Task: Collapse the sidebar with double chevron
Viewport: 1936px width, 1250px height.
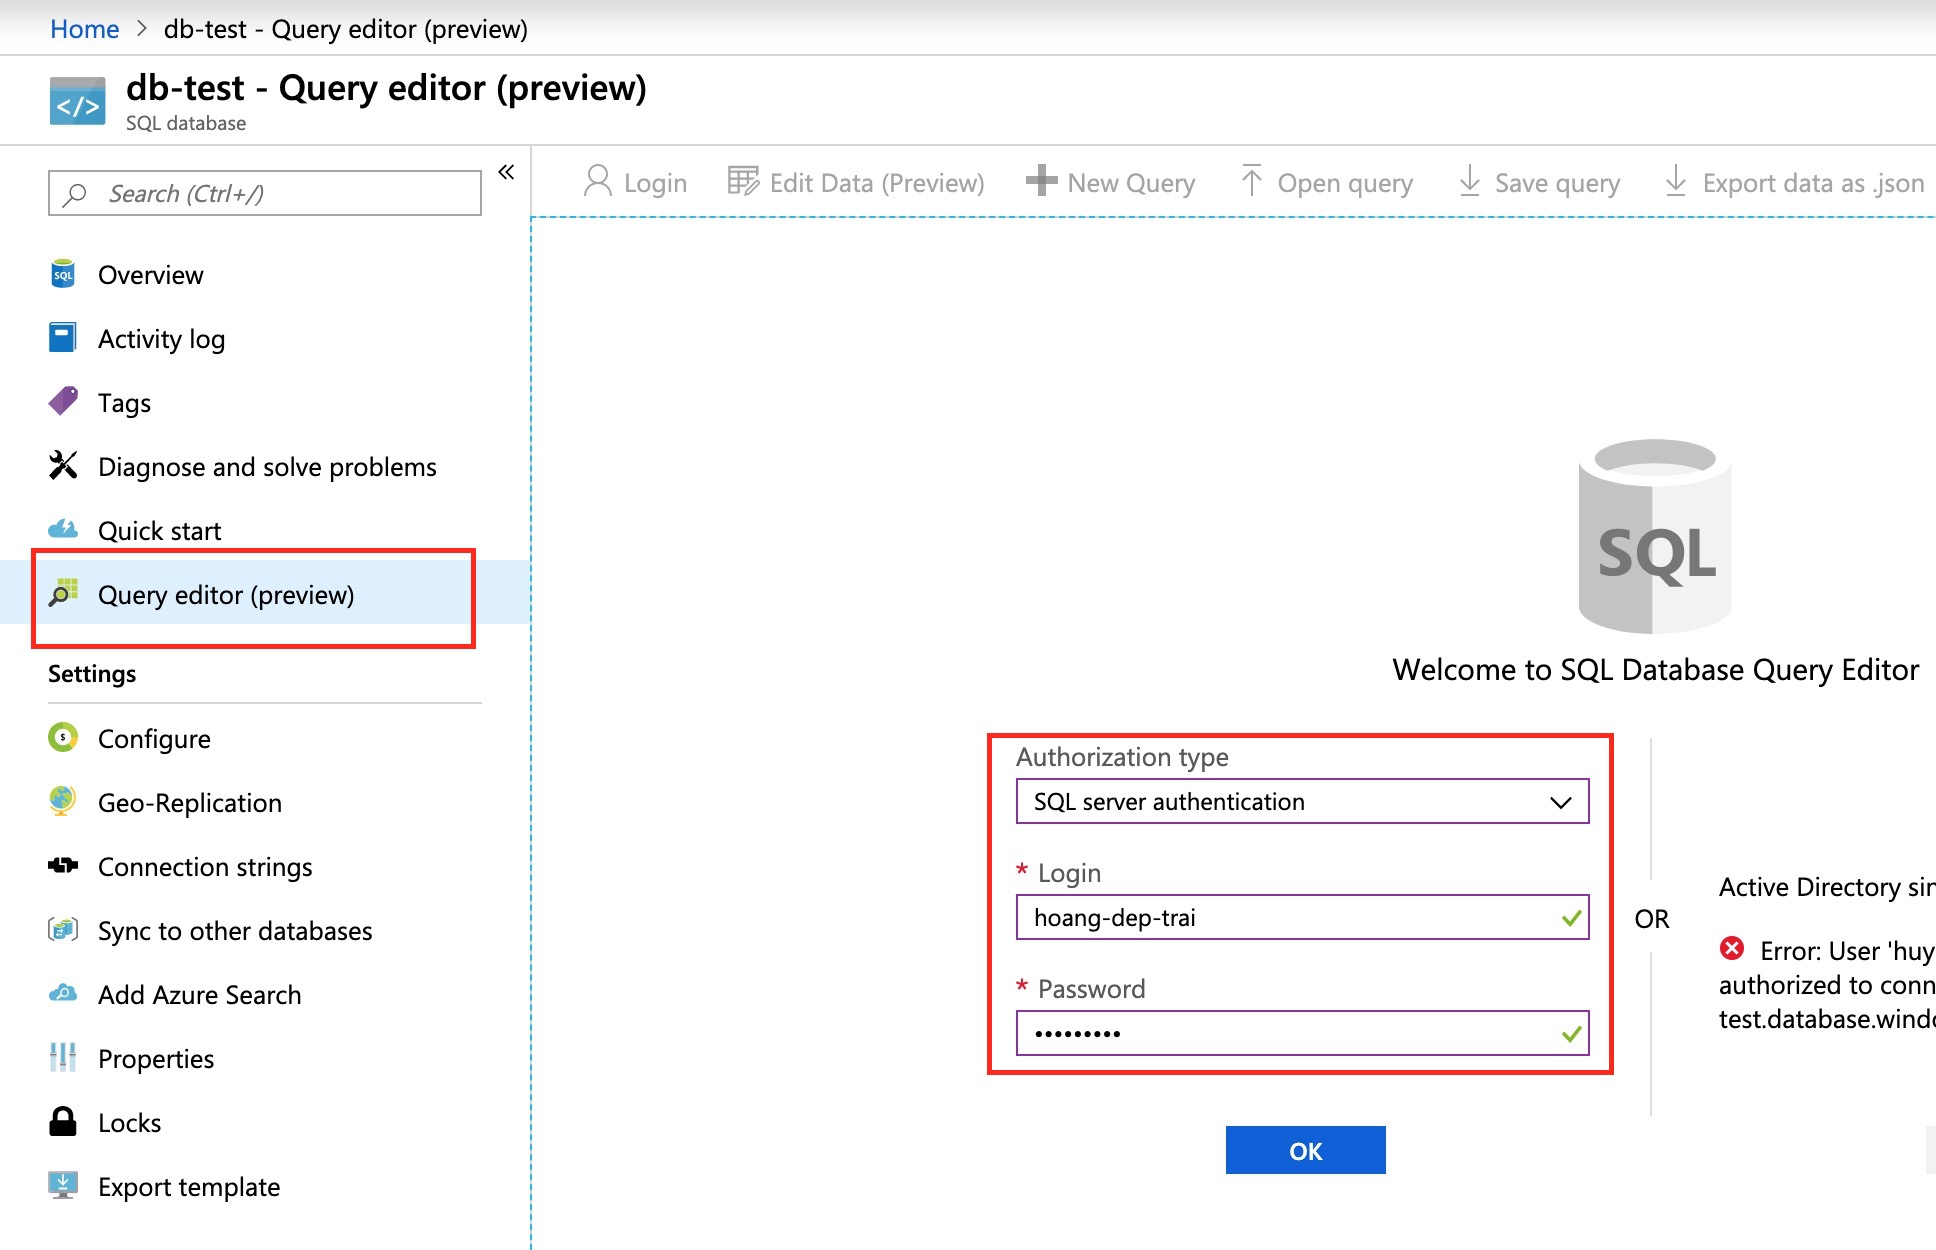Action: click(506, 172)
